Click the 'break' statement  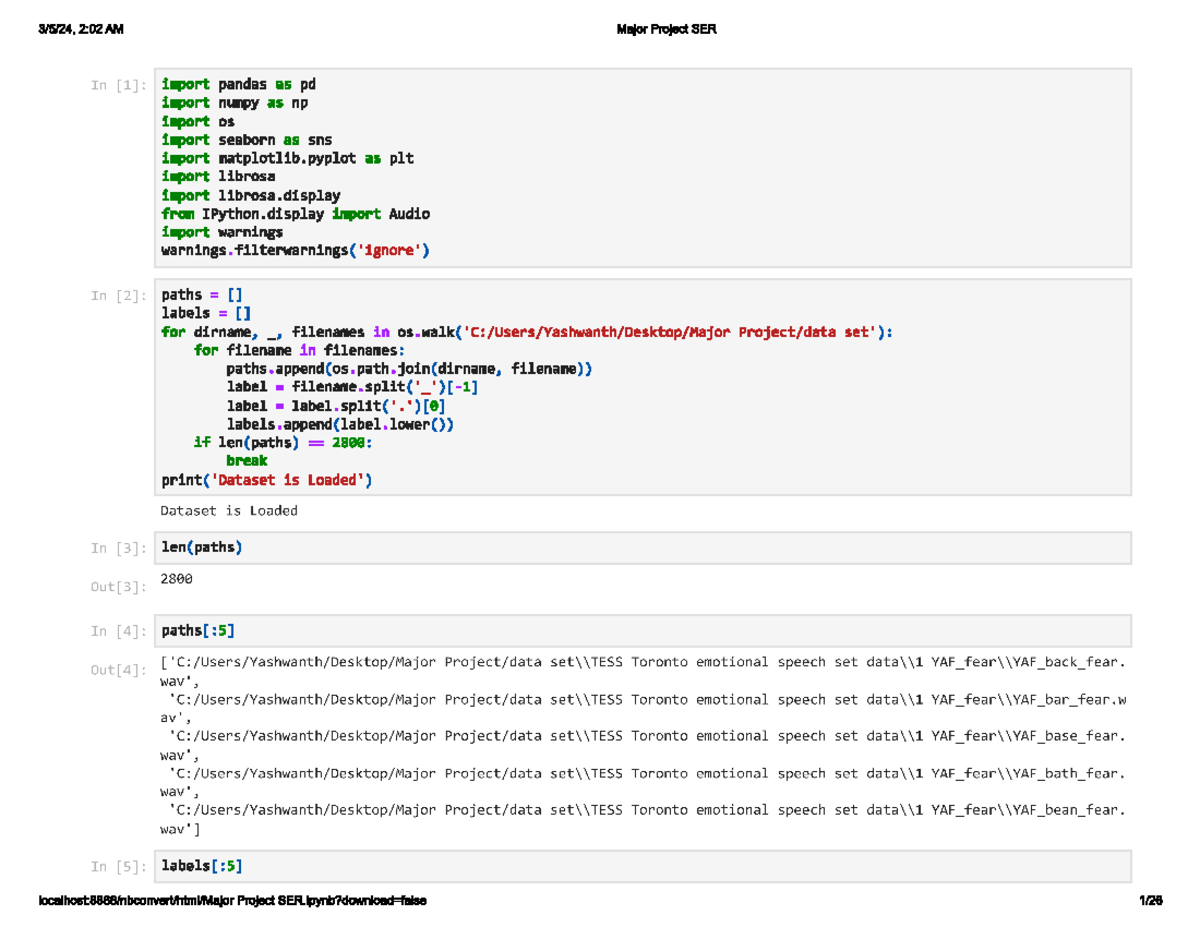246,461
